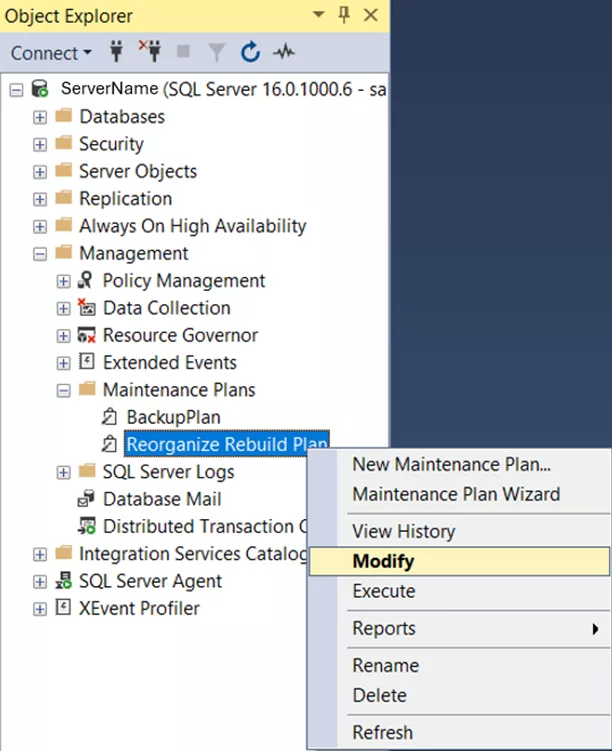Click the Refresh circular arrow toolbar icon
The image size is (612, 751).
[x=250, y=52]
